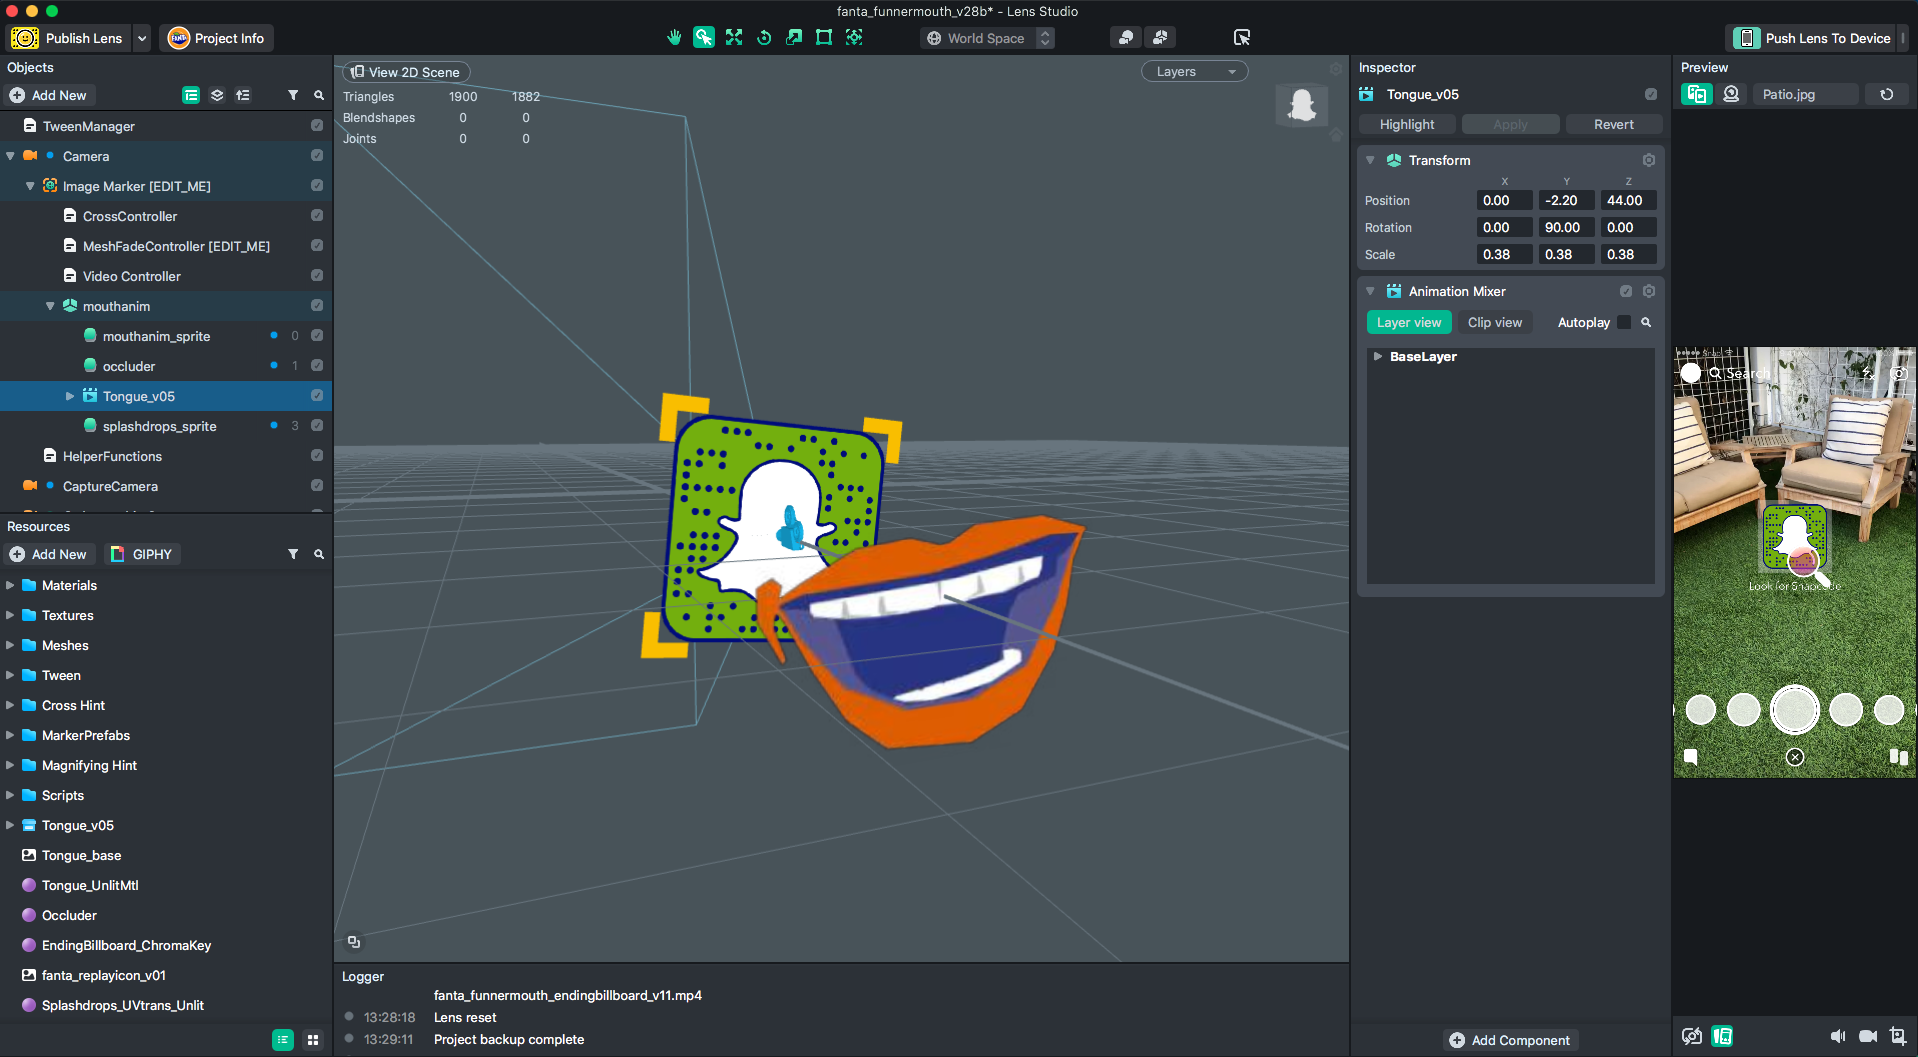
Task: Click the filter icon in Resources panel
Action: pos(293,554)
